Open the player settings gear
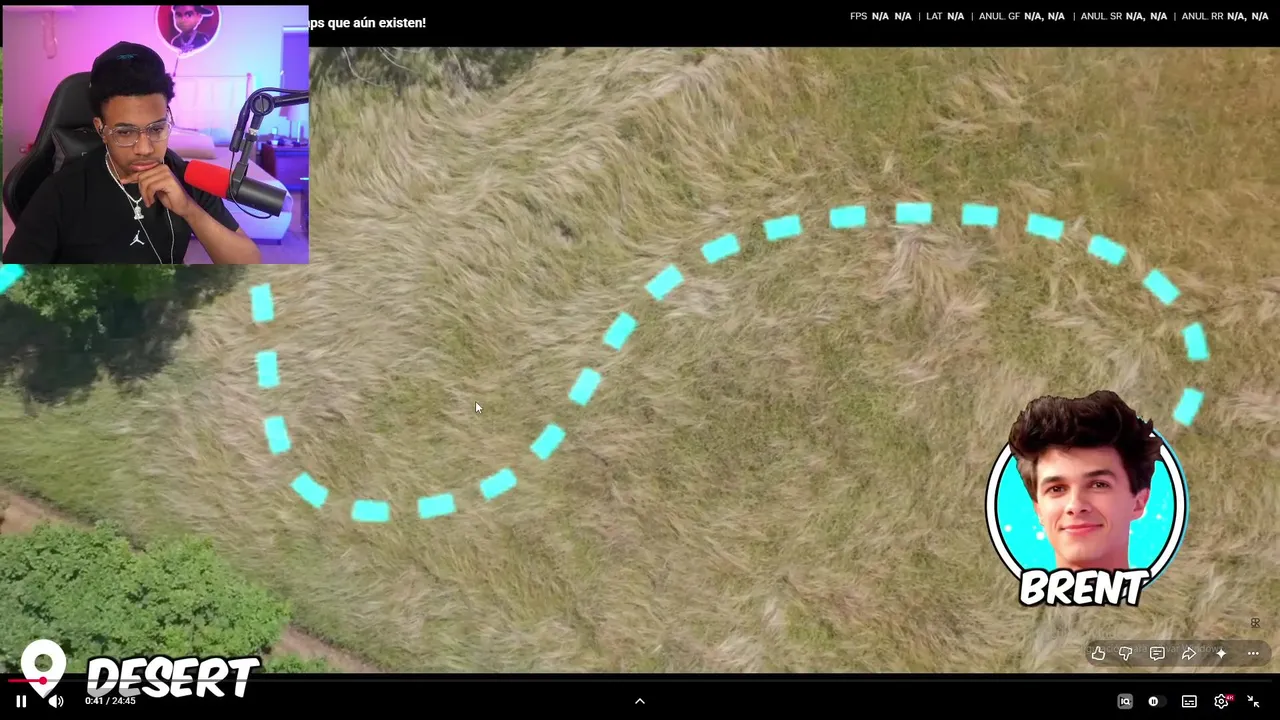This screenshot has height=720, width=1280. point(1221,701)
